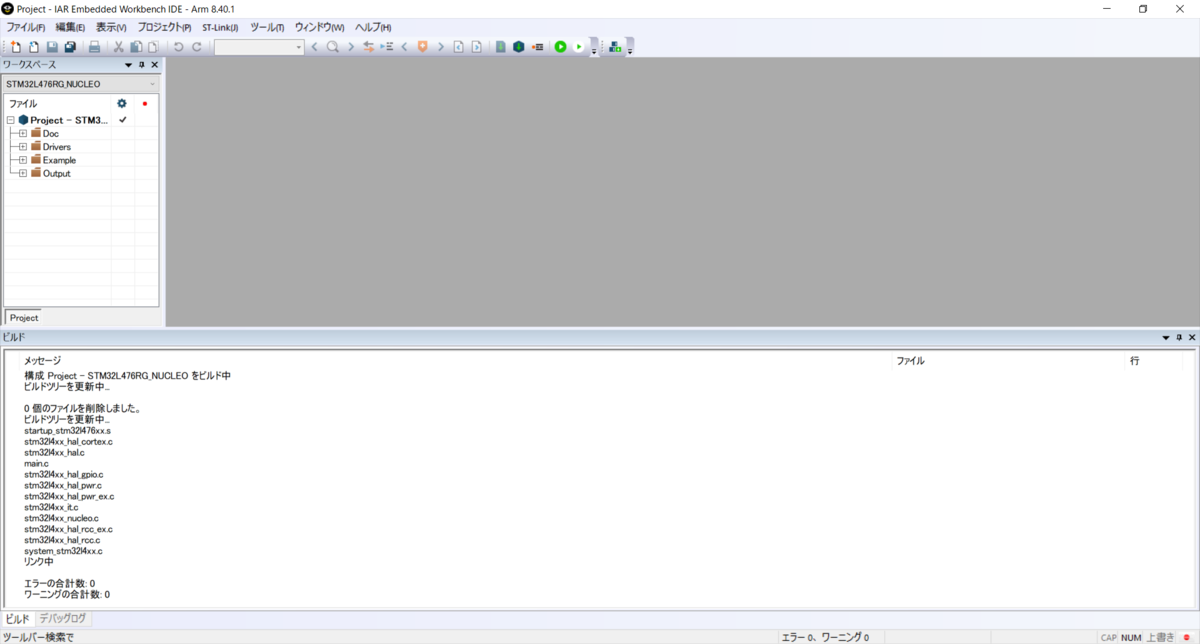This screenshot has height=644, width=1200.
Task: Close the Build panel
Action: point(1191,338)
